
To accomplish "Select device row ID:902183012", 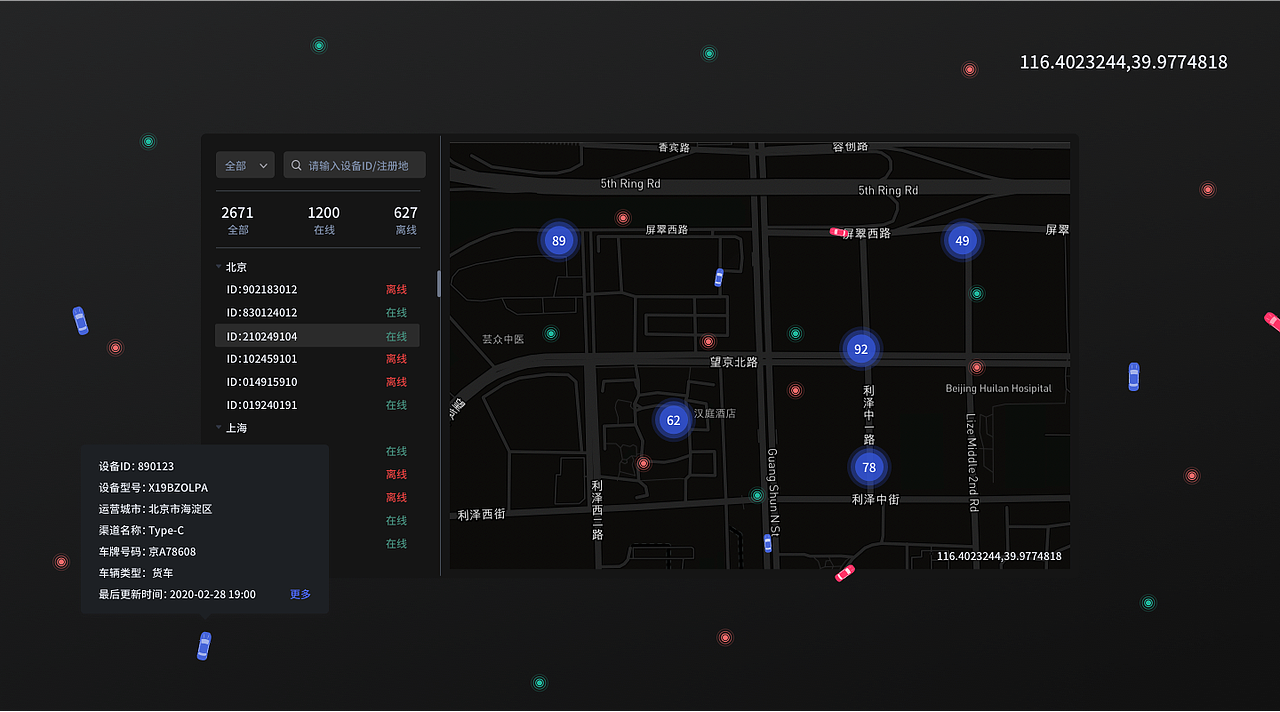I will click(x=318, y=290).
